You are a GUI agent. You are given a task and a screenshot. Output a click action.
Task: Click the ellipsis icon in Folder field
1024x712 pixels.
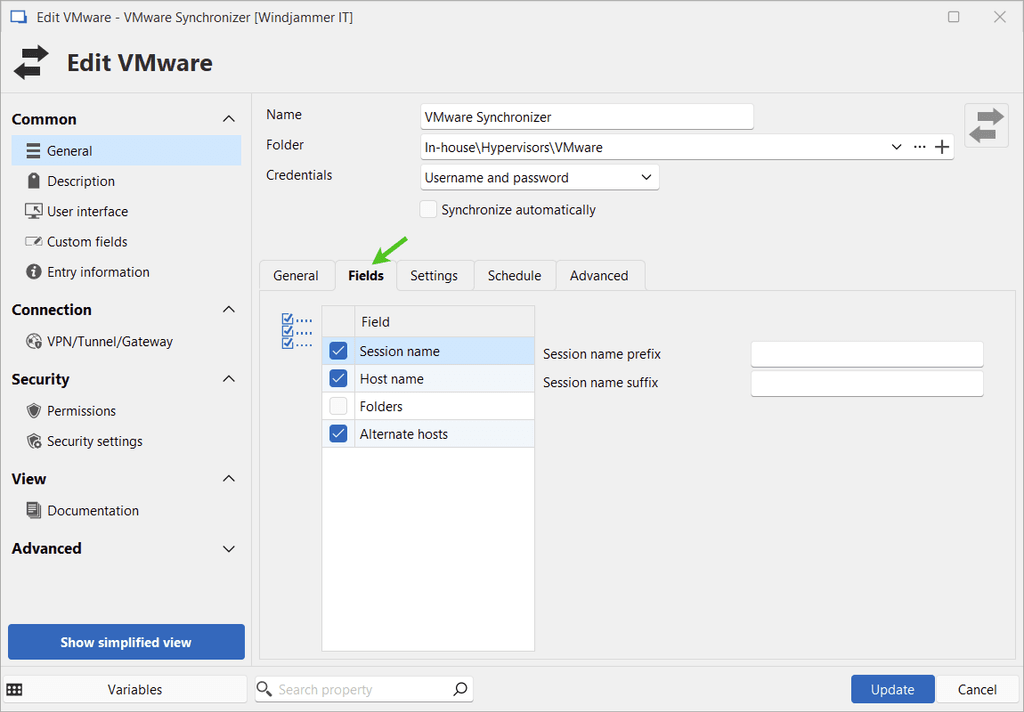coord(920,147)
